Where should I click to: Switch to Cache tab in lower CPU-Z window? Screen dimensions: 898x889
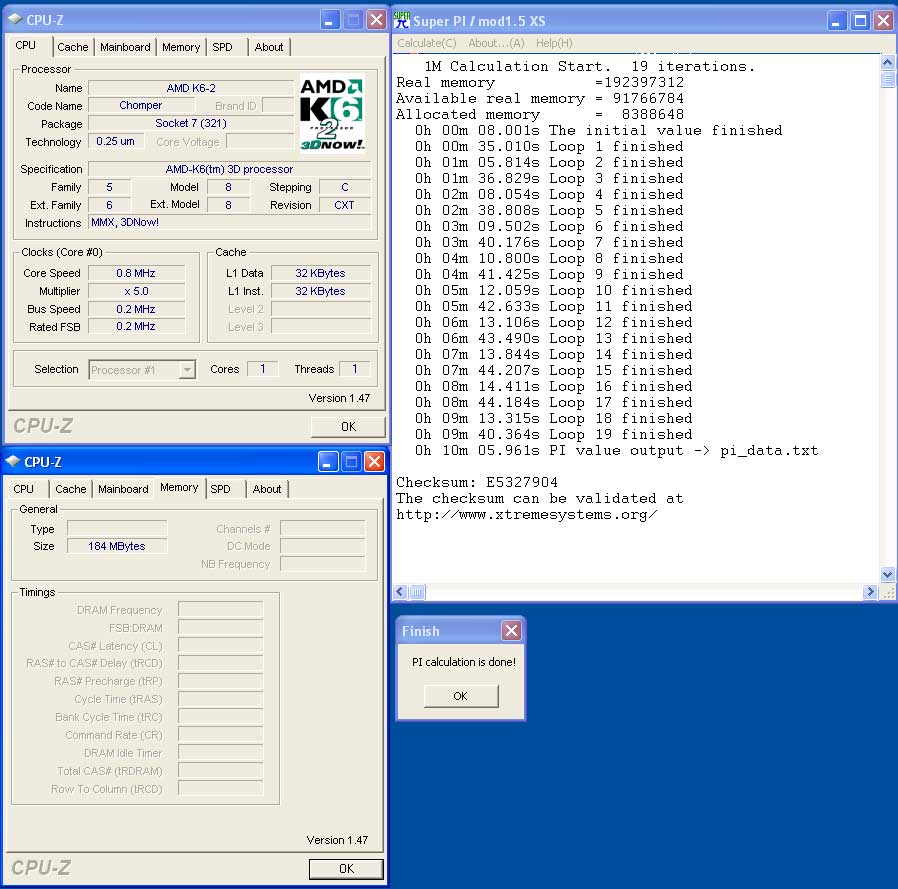(x=70, y=489)
